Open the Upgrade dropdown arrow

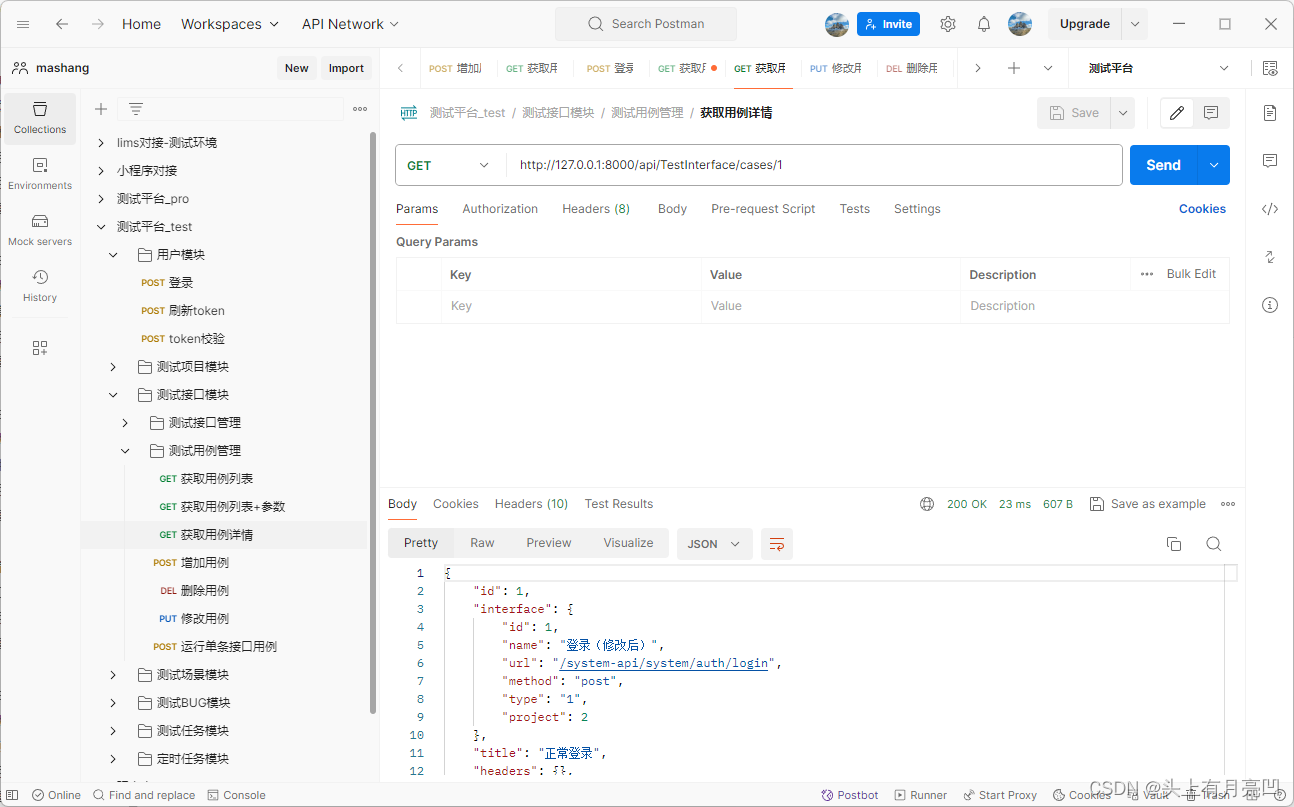1135,24
